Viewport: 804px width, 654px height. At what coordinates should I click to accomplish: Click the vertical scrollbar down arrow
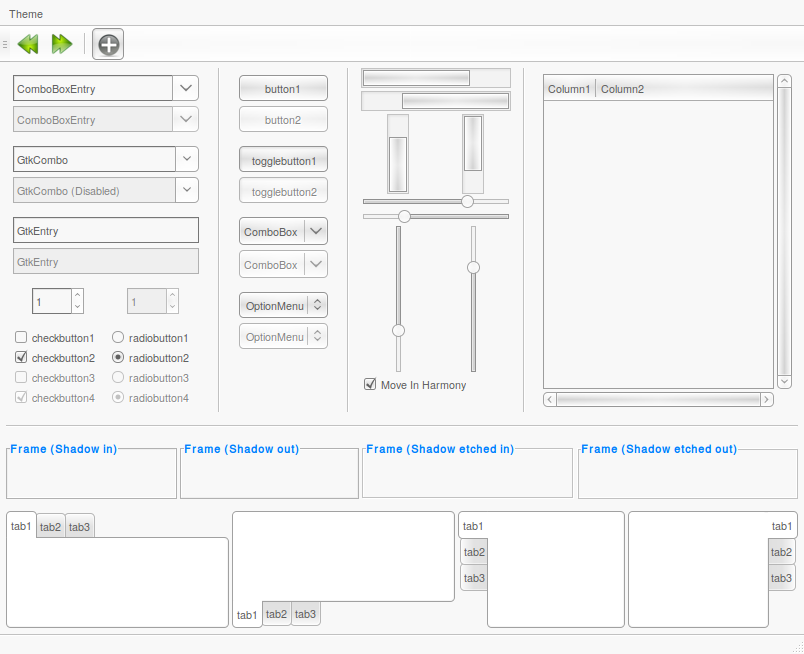(784, 381)
